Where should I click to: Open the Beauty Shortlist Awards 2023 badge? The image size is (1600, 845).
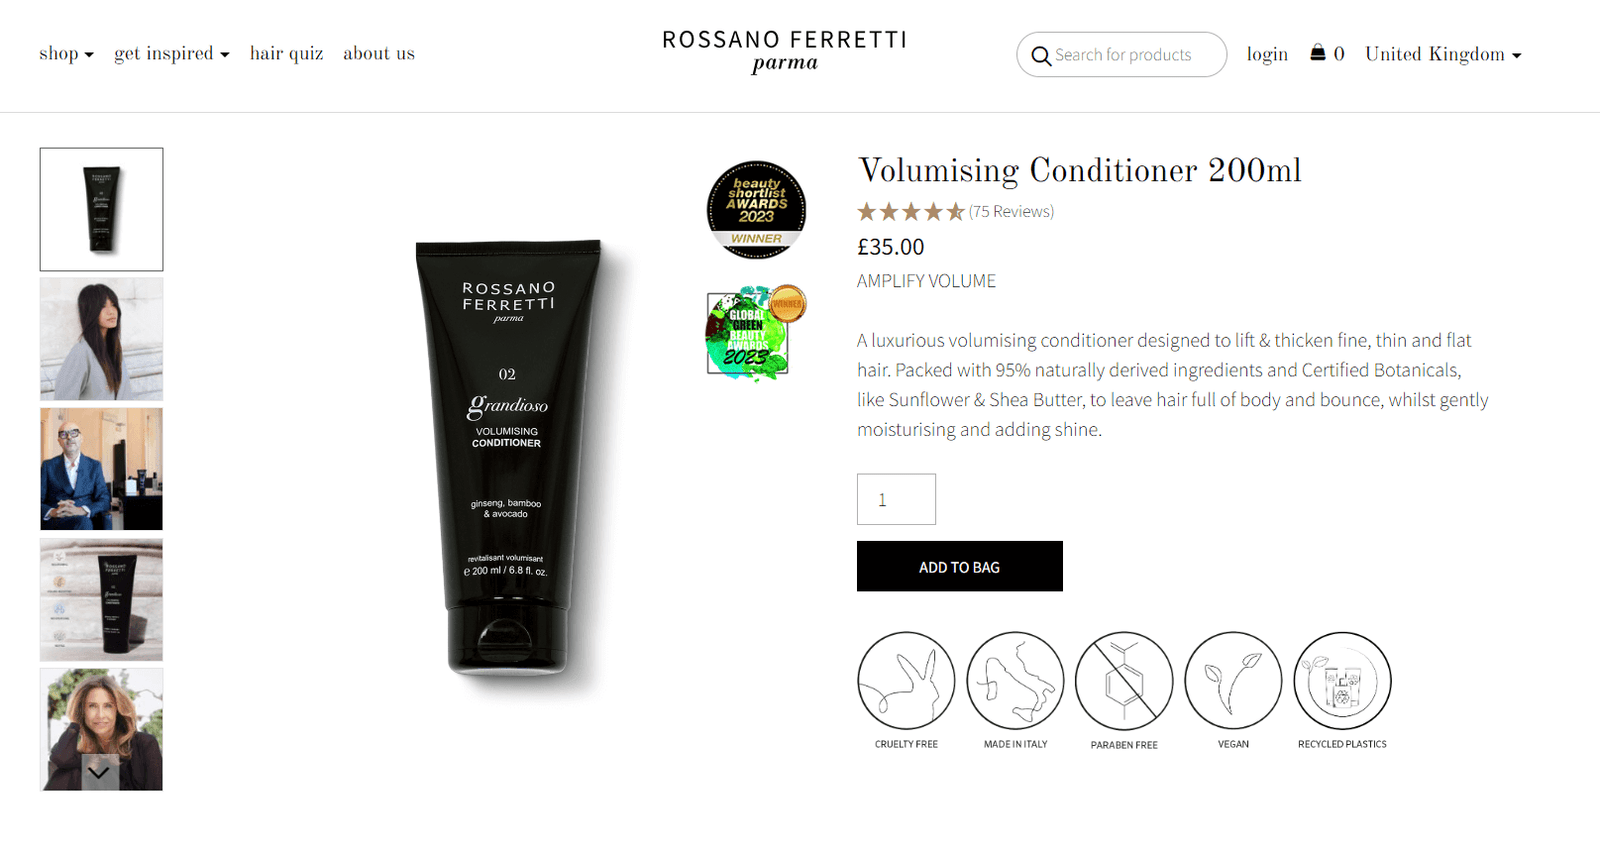(757, 210)
